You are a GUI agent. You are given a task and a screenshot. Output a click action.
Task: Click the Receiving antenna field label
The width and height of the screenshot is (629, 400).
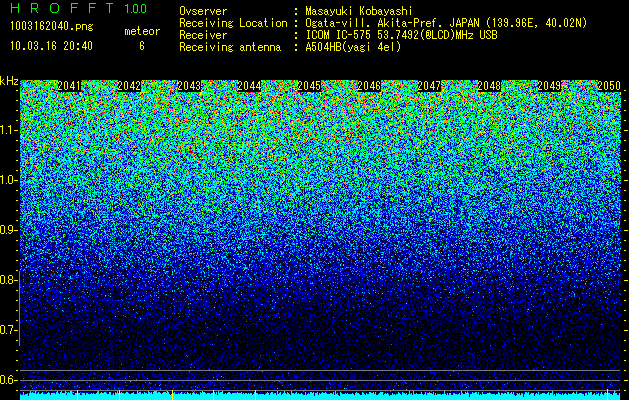(x=230, y=47)
